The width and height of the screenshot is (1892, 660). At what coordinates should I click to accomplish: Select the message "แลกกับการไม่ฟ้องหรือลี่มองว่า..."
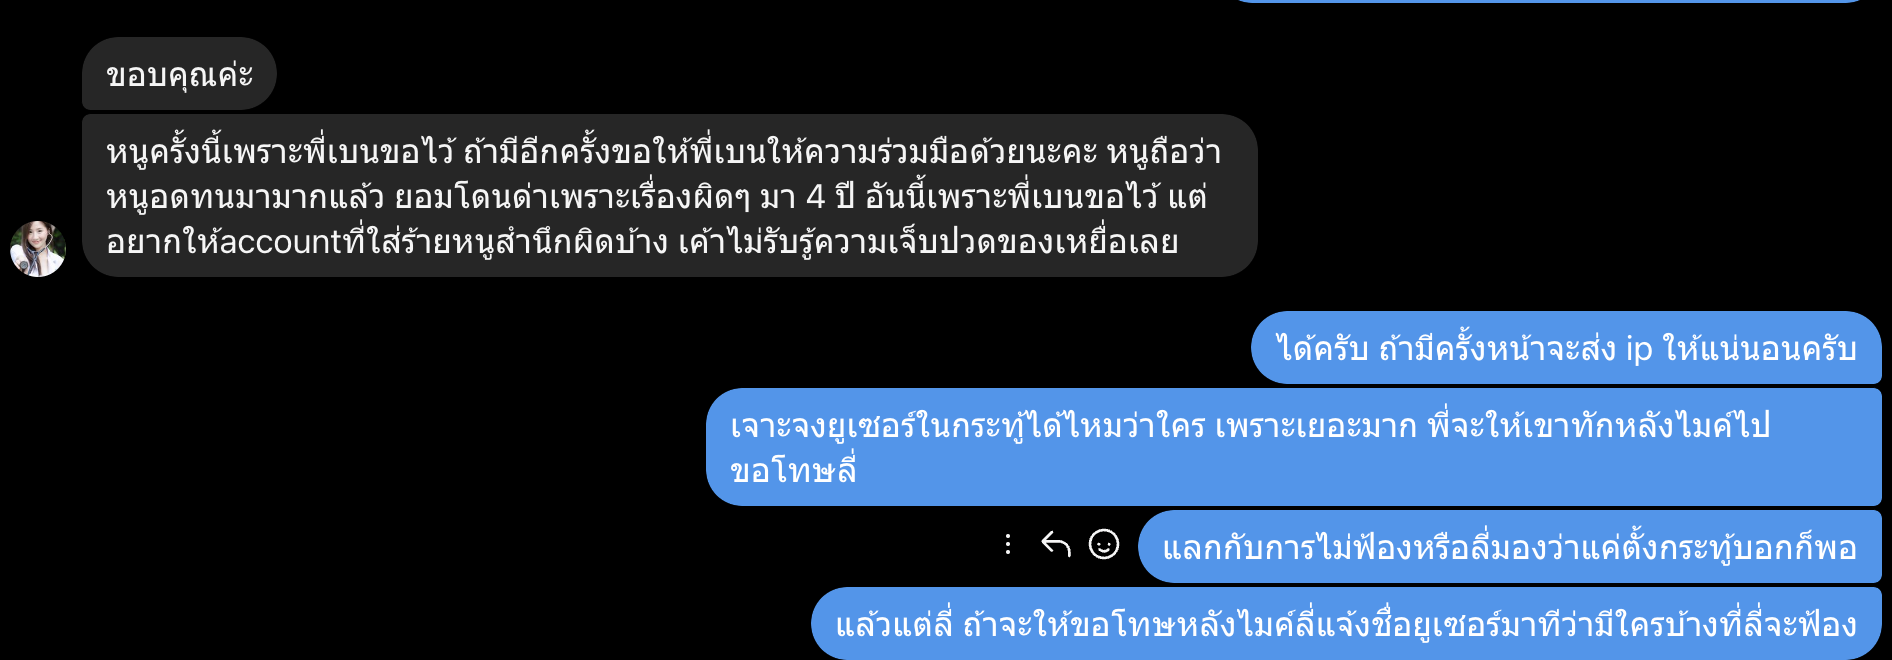(x=1510, y=547)
